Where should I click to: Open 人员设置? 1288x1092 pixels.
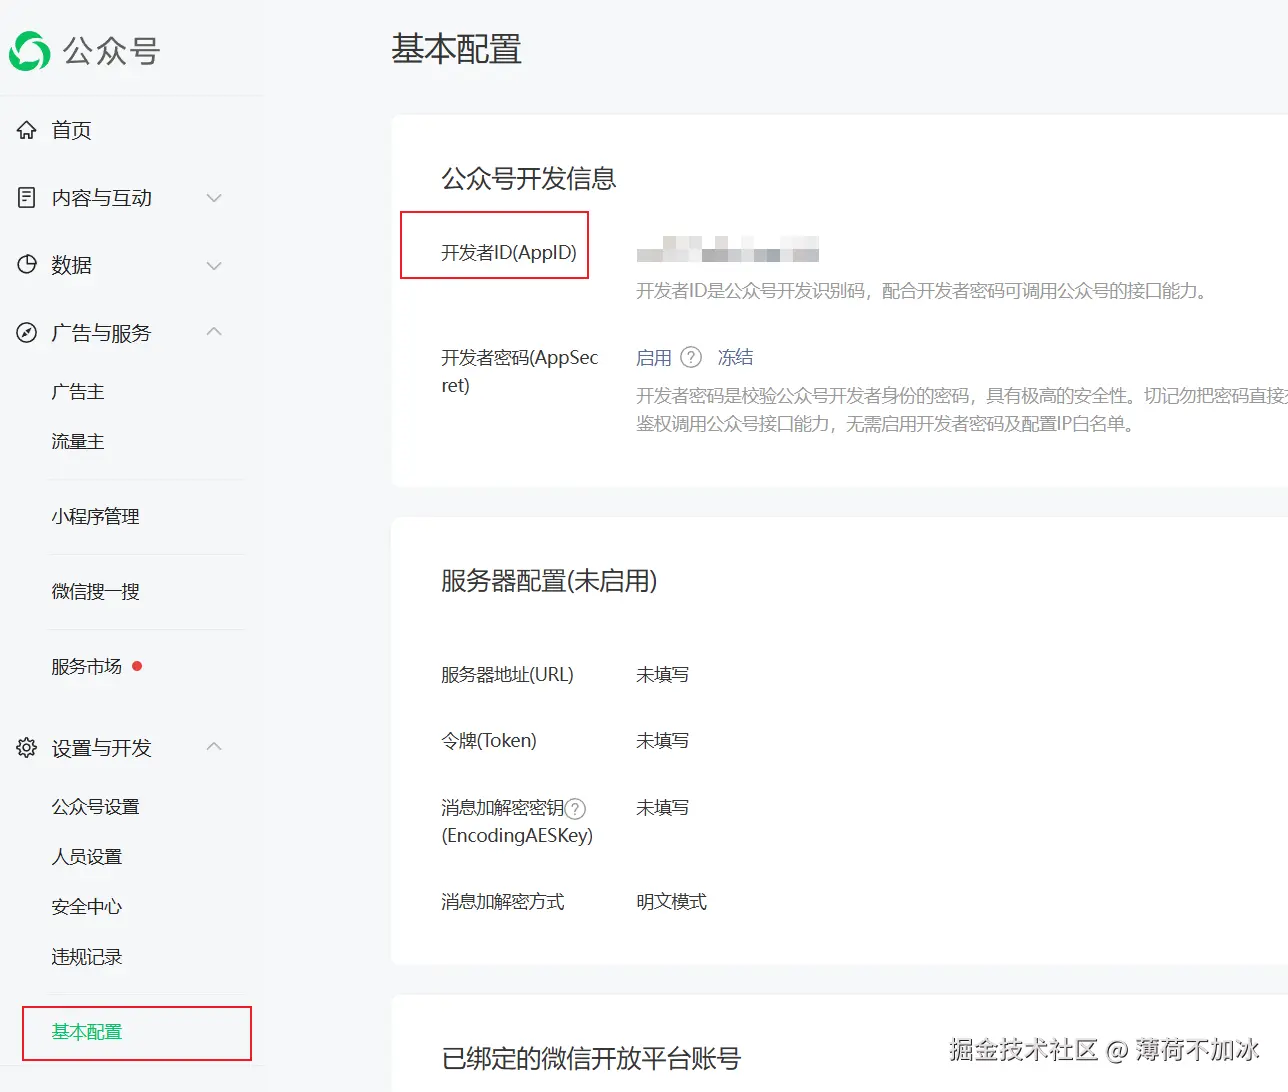coord(86,857)
